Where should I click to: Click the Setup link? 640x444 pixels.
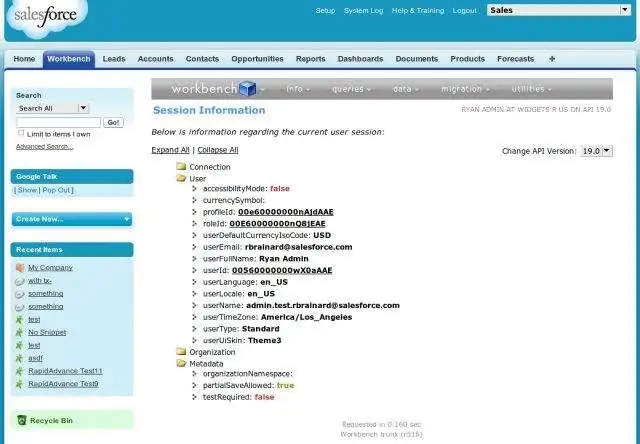pos(325,11)
